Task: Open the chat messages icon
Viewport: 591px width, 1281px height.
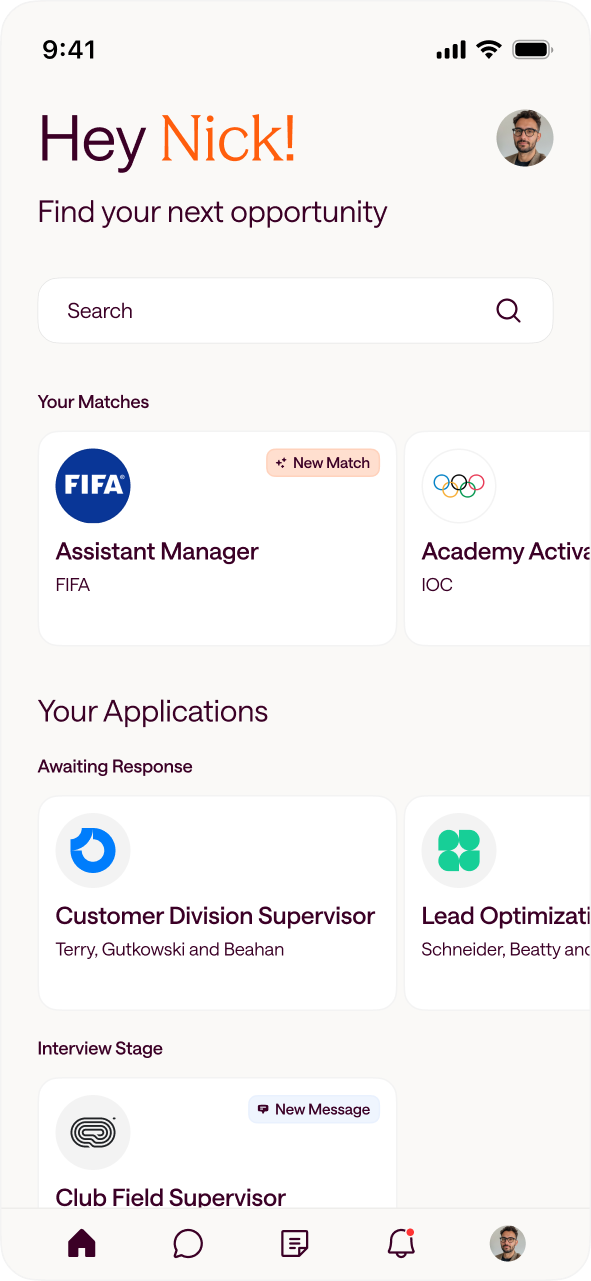Action: [x=188, y=1243]
